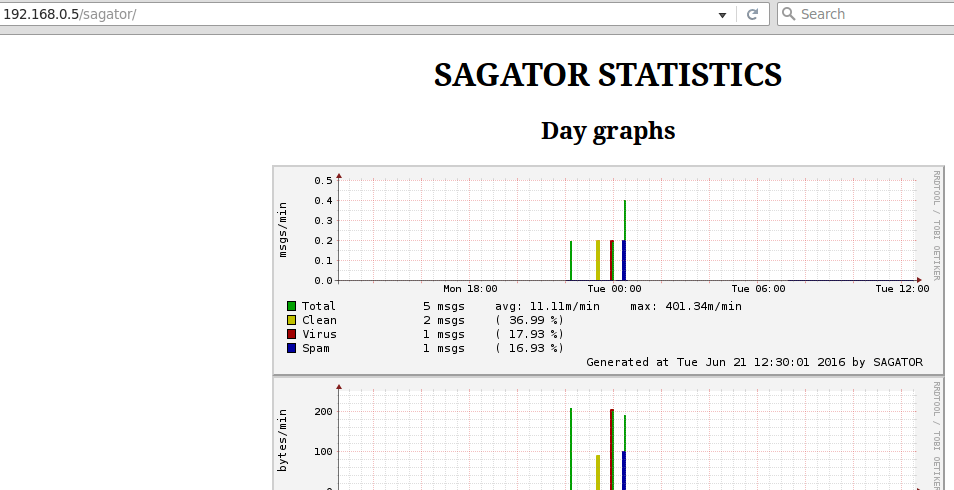Click the Generated at timestamp line
Screen dimensions: 954x490
[x=754, y=362]
